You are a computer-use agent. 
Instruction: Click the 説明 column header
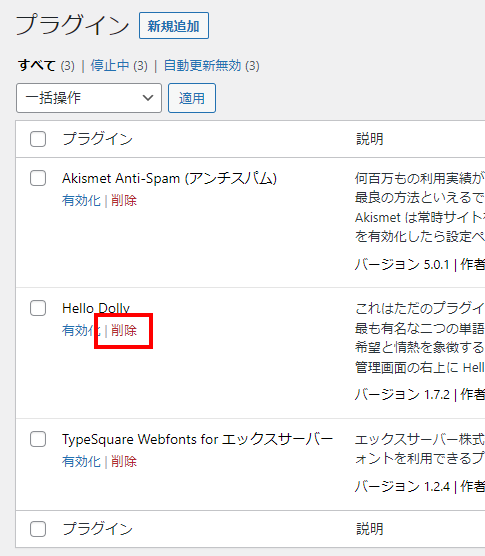(370, 139)
